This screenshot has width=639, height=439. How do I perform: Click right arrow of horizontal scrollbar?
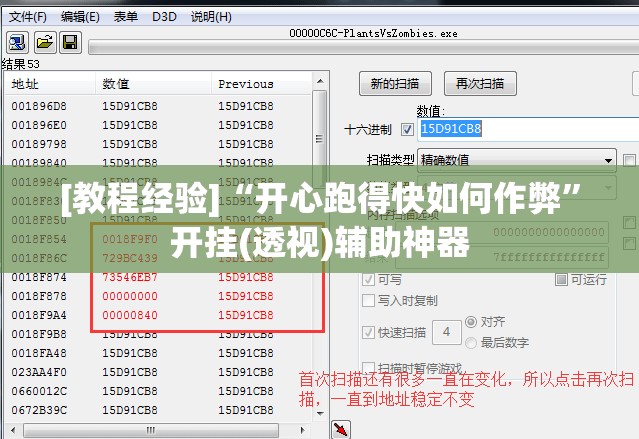[302, 430]
